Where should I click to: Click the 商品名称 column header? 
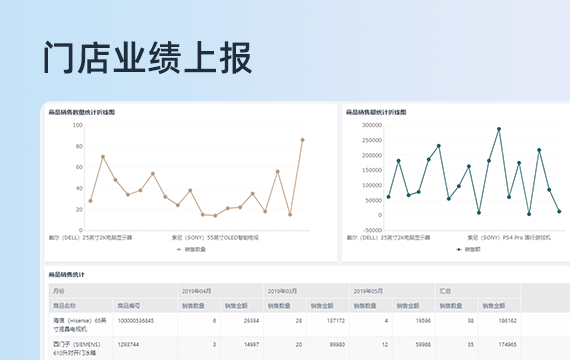(81, 305)
